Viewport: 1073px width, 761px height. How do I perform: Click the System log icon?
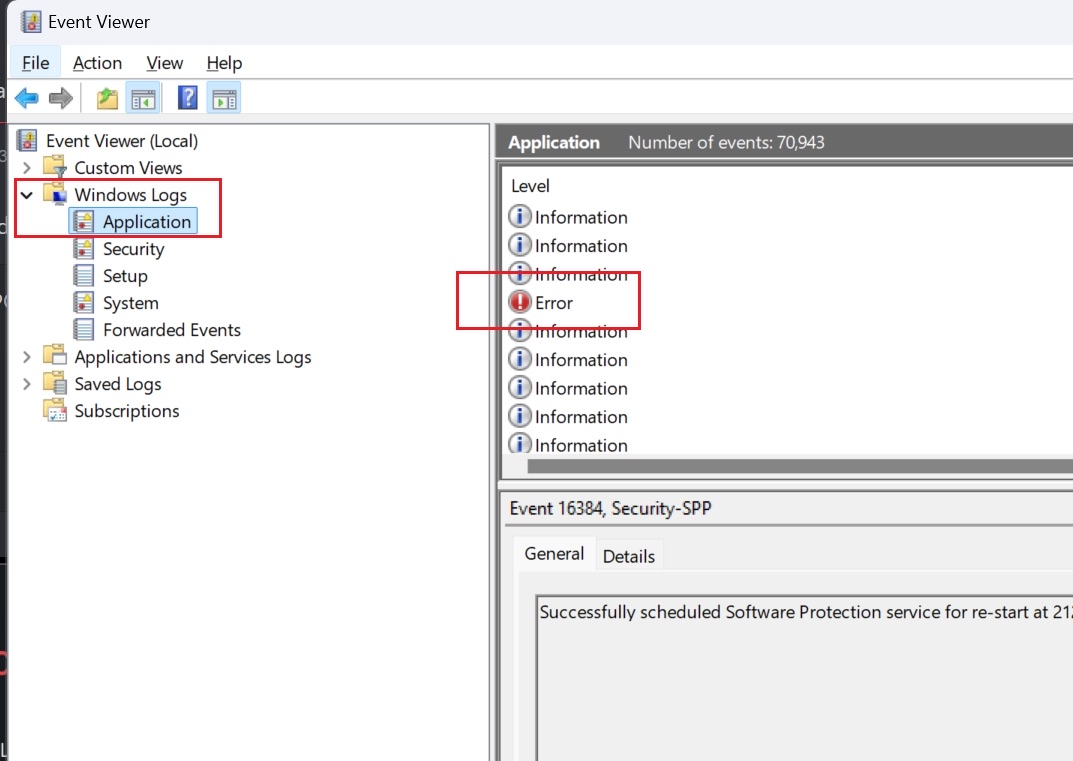(83, 302)
